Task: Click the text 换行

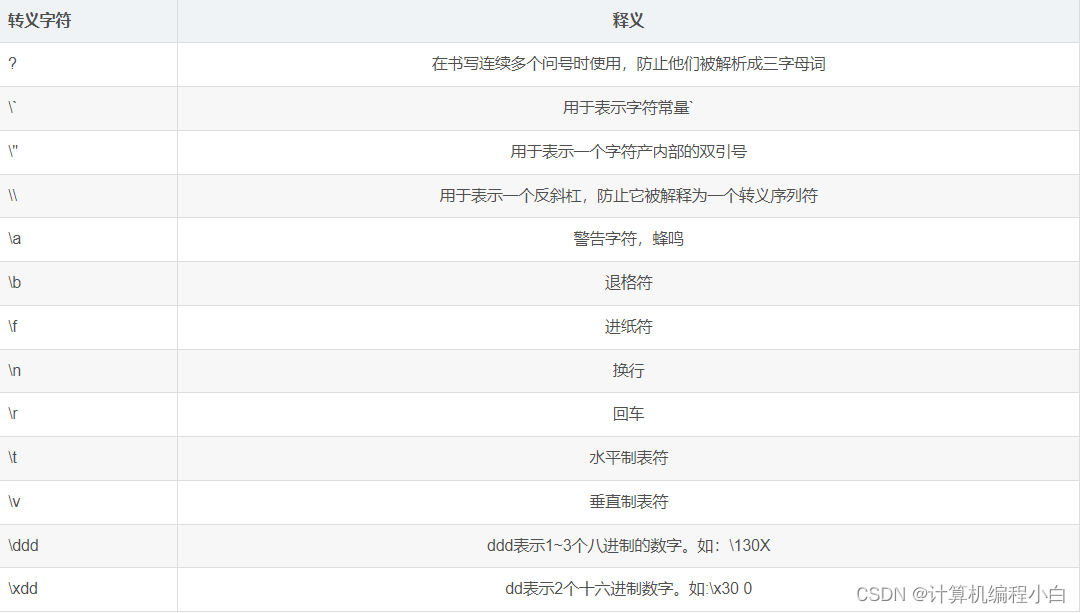Action: 628,371
